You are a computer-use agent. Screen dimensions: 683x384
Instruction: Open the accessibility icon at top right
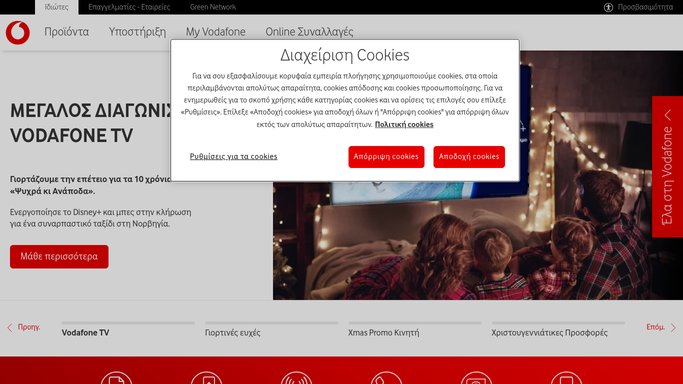[x=608, y=7]
